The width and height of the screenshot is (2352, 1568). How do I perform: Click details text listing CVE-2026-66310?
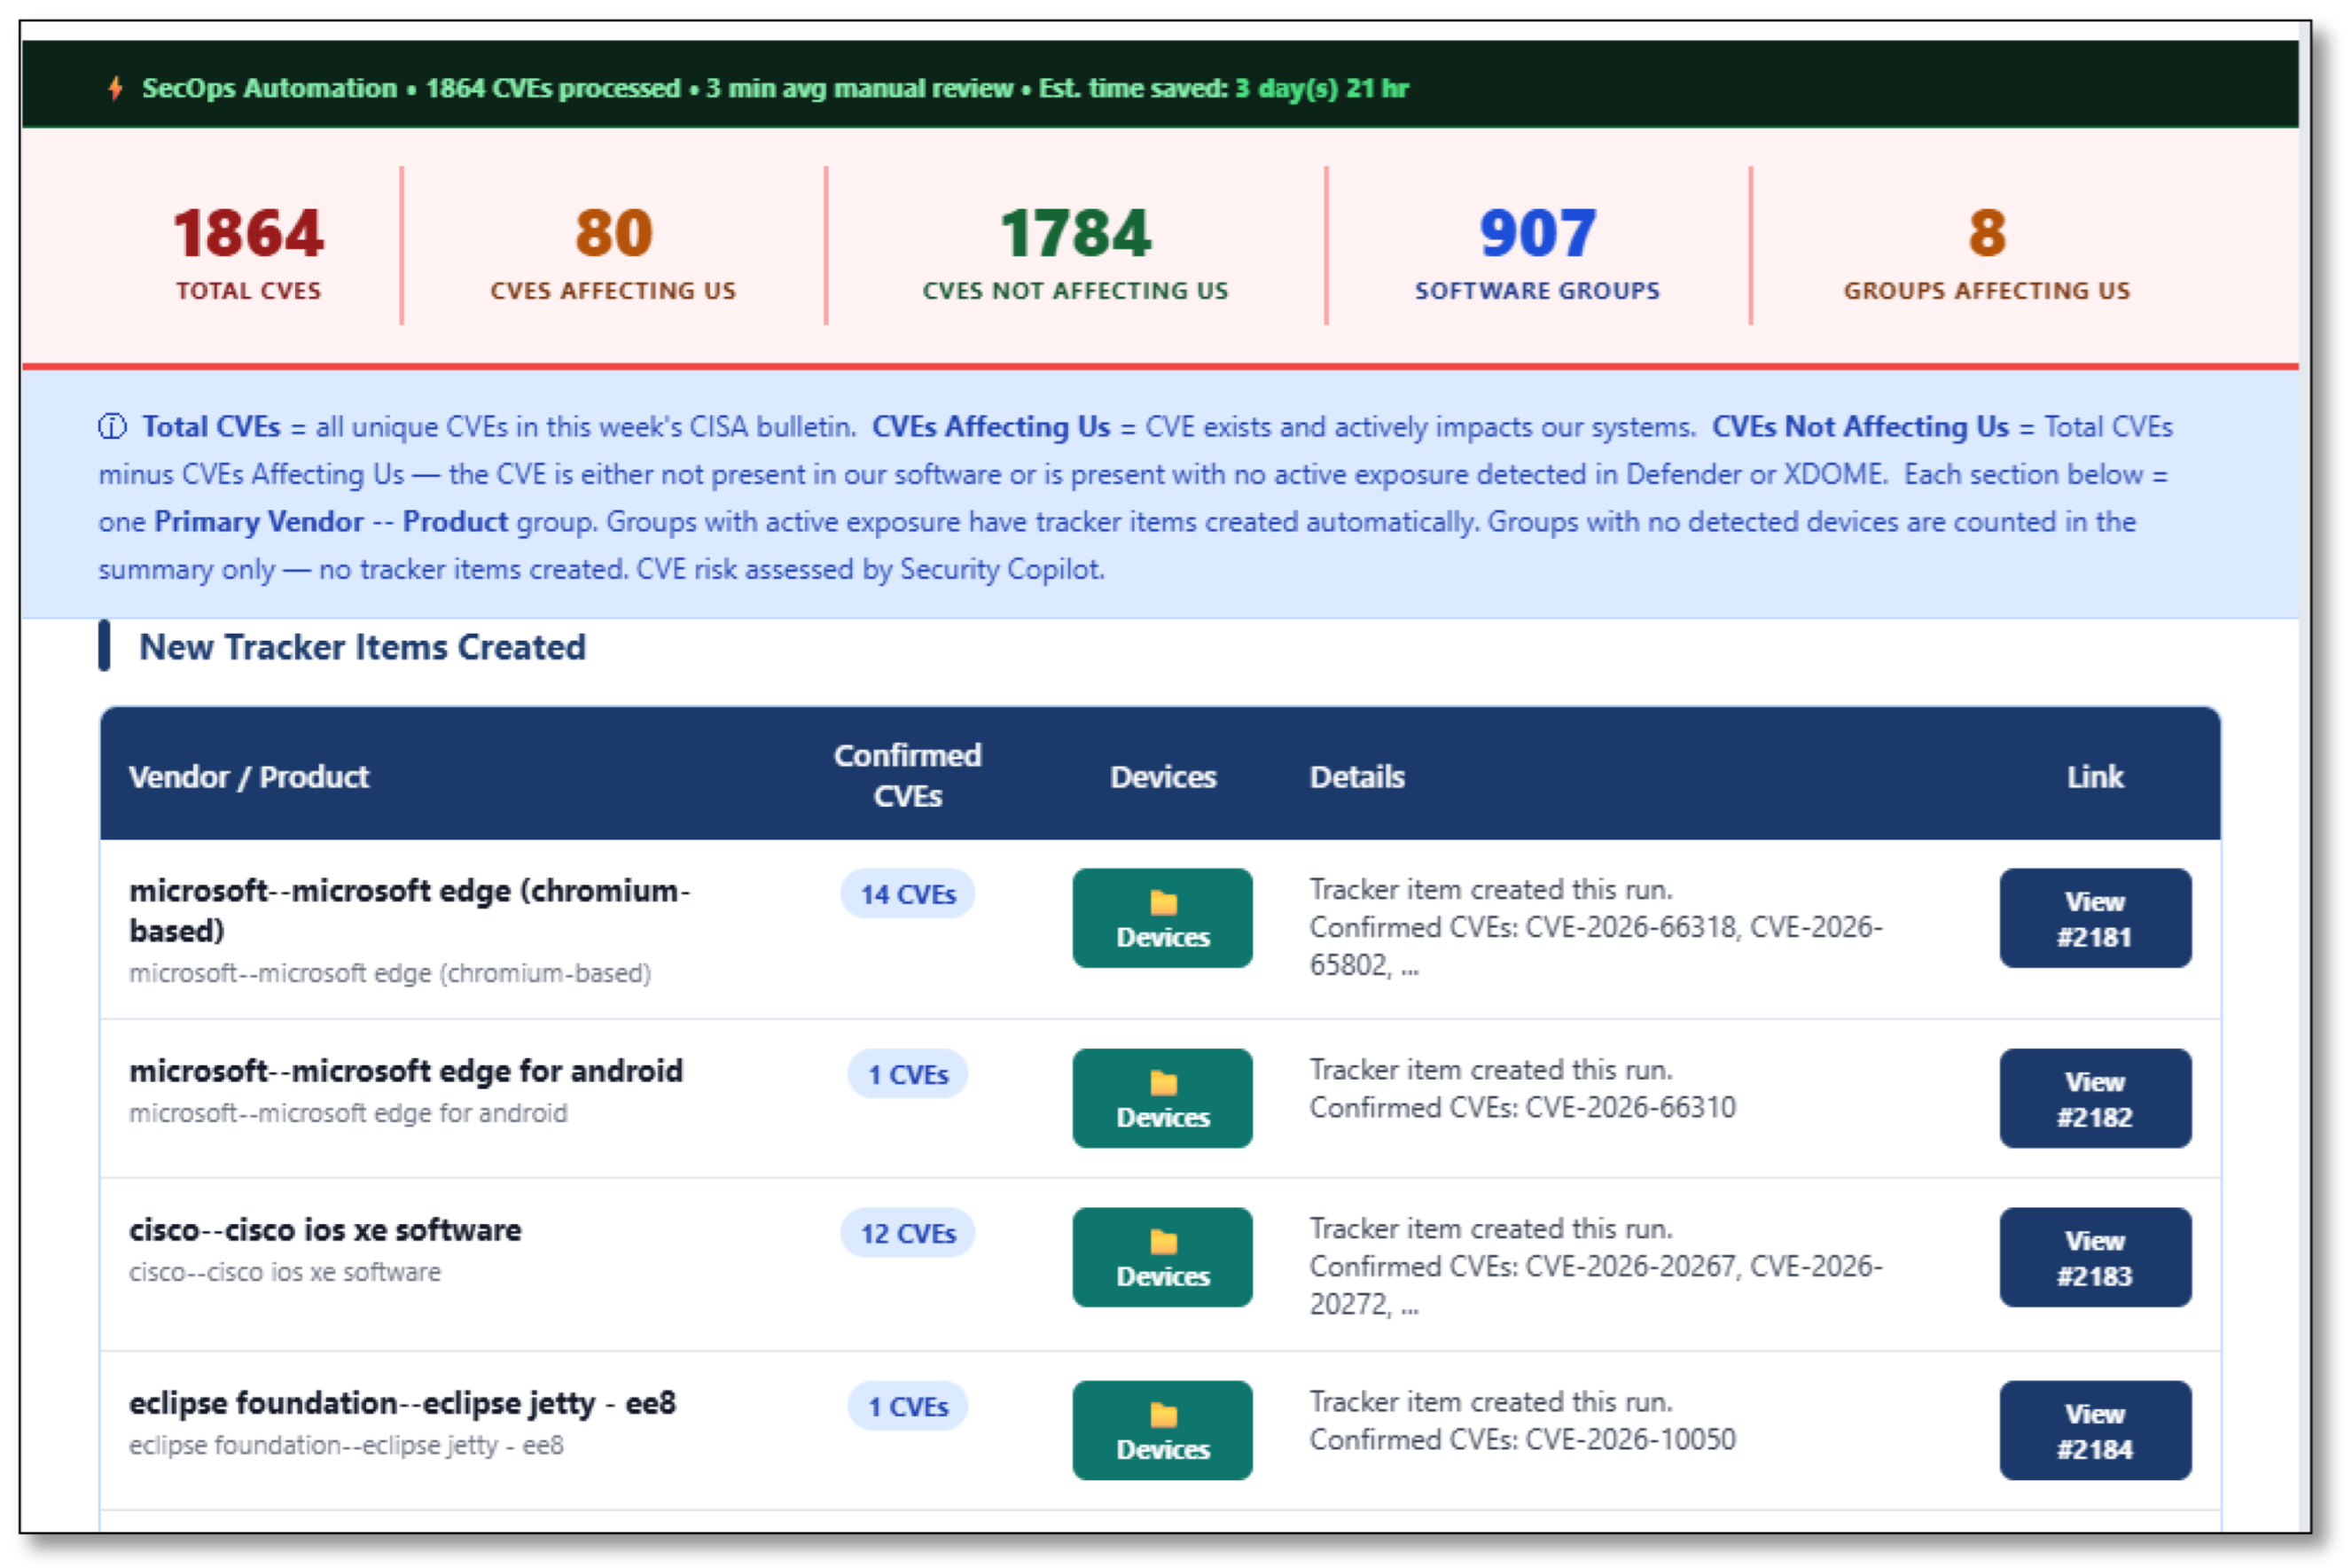pos(1523,1088)
